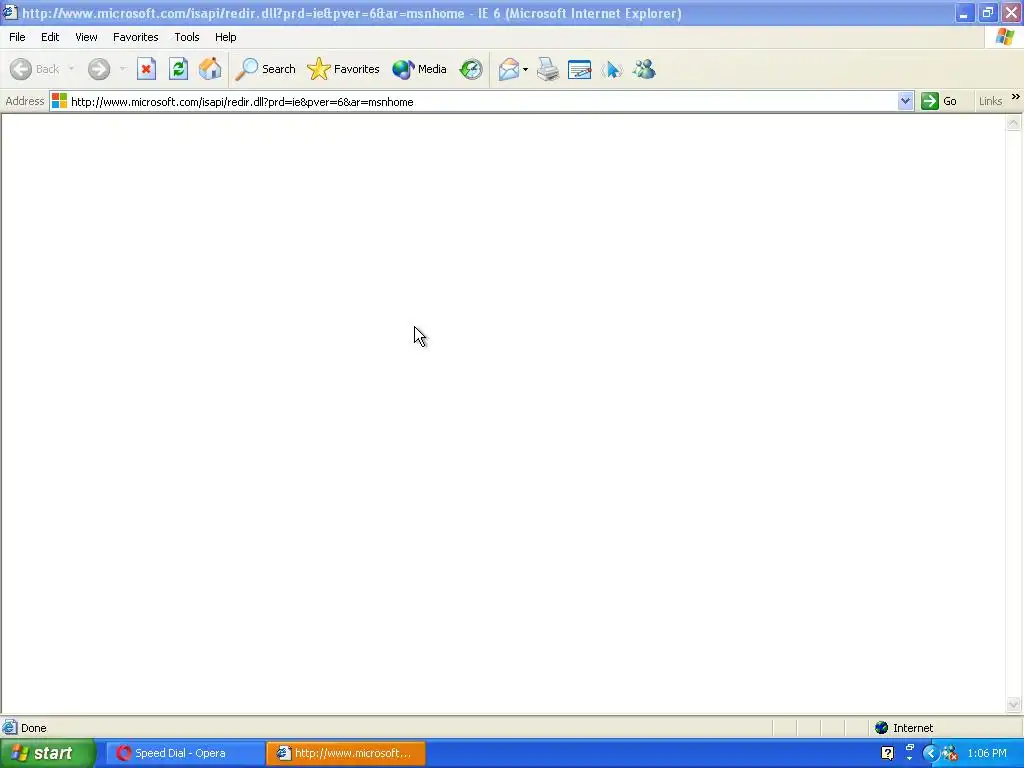This screenshot has height=768, width=1024.
Task: Click the Done status text
Action: tap(33, 728)
